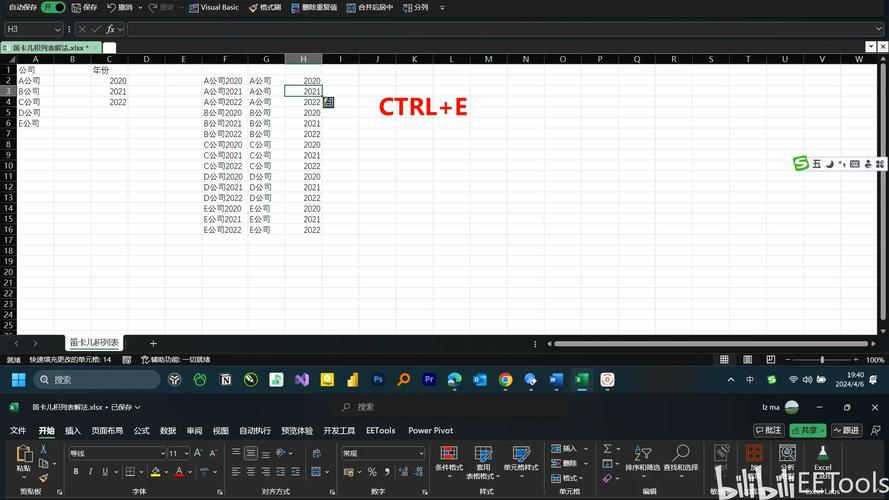Screen dimensions: 889x500
Task: Click the fx insert function icon
Action: [x=111, y=29]
